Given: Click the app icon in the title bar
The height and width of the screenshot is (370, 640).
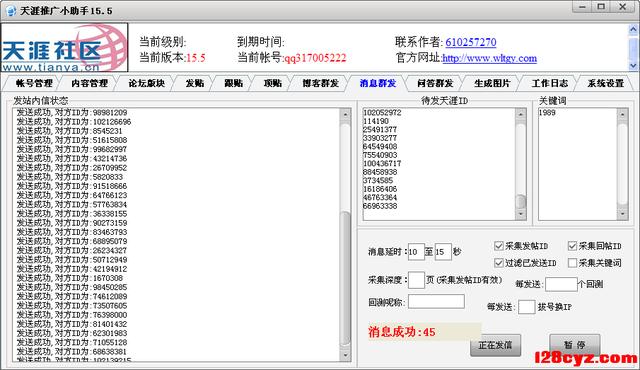Looking at the screenshot, I should (x=11, y=11).
